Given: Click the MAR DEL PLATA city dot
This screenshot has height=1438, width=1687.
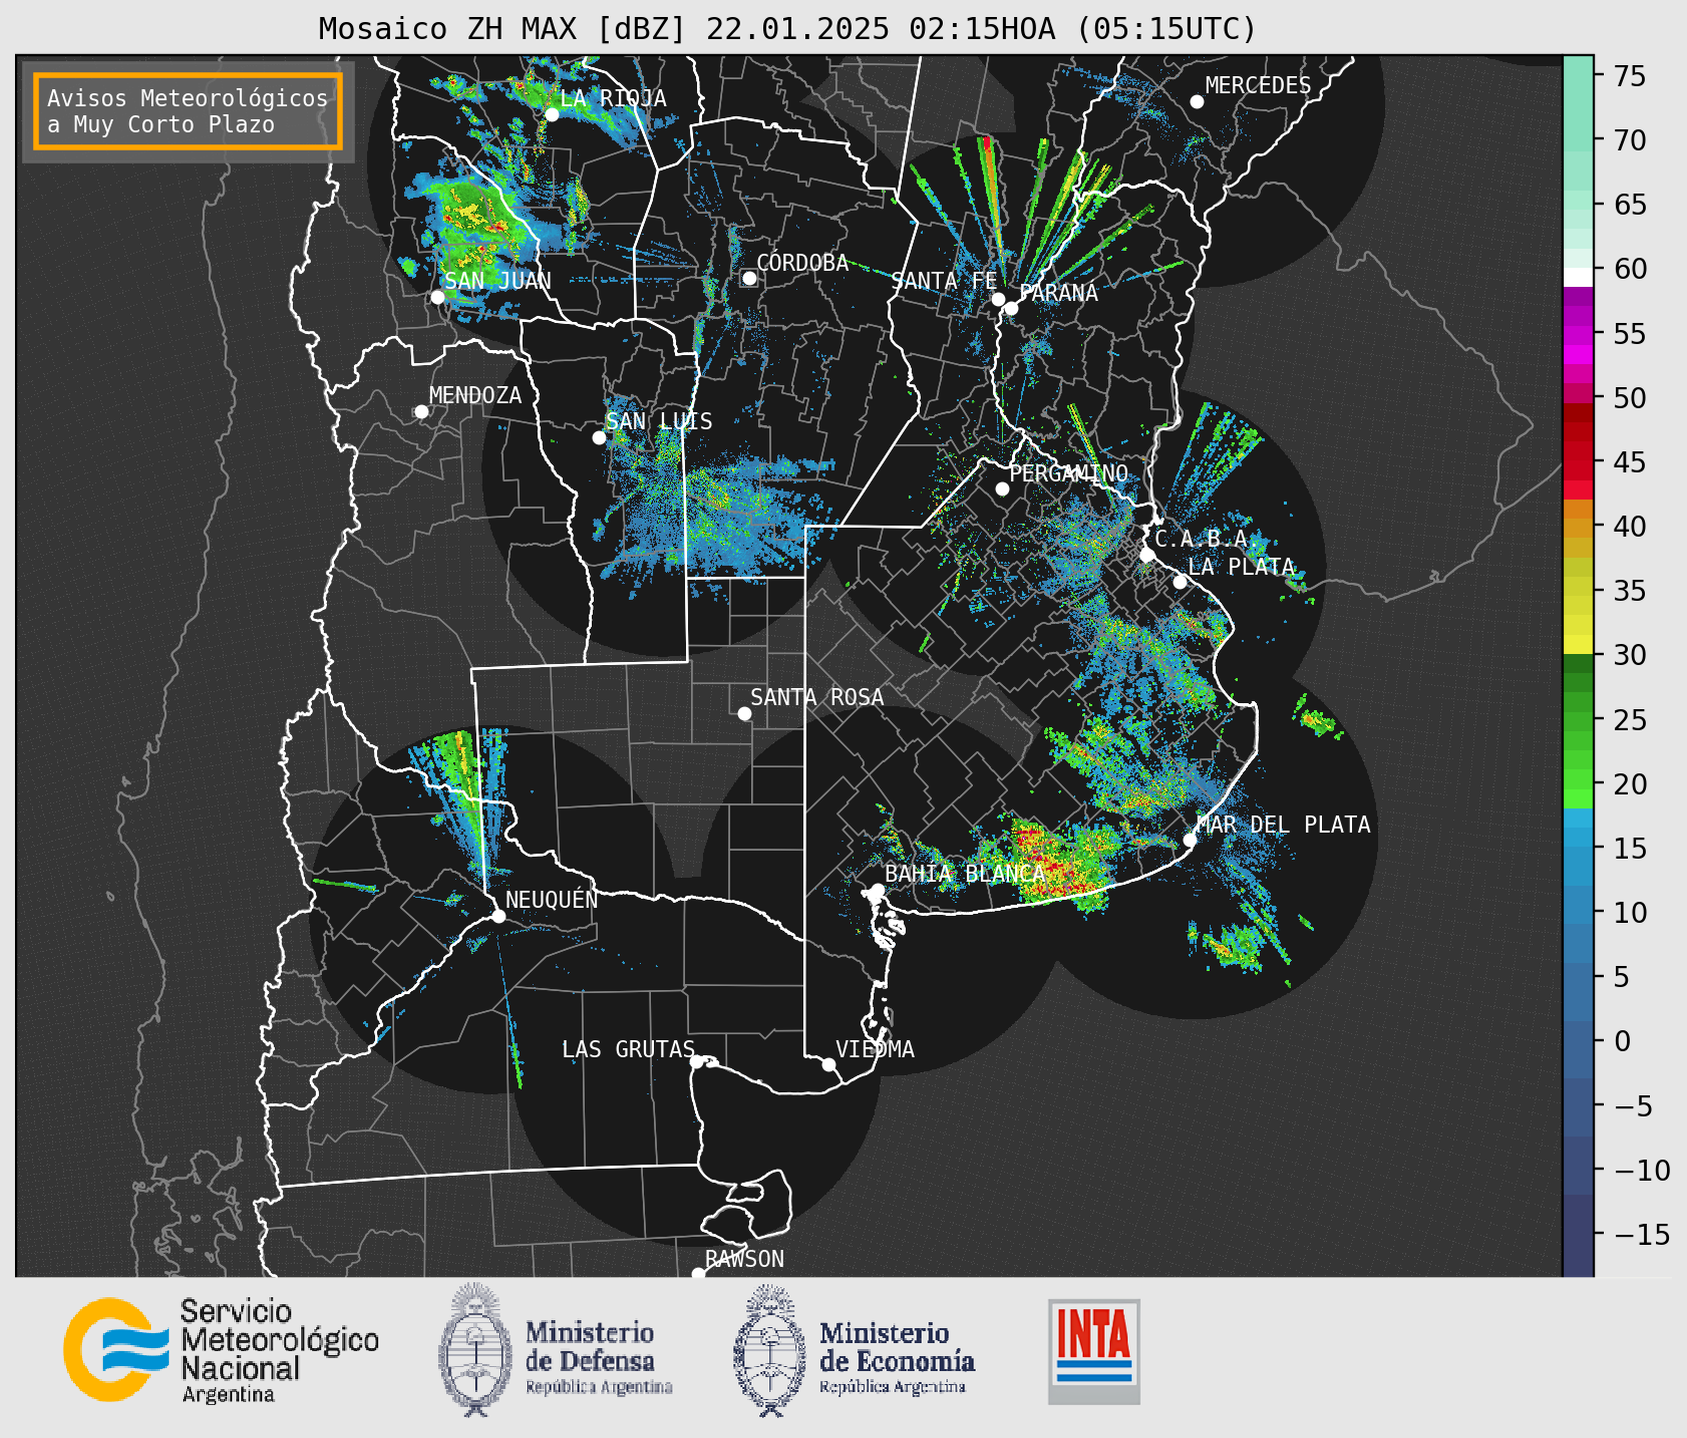Looking at the screenshot, I should (x=1189, y=840).
